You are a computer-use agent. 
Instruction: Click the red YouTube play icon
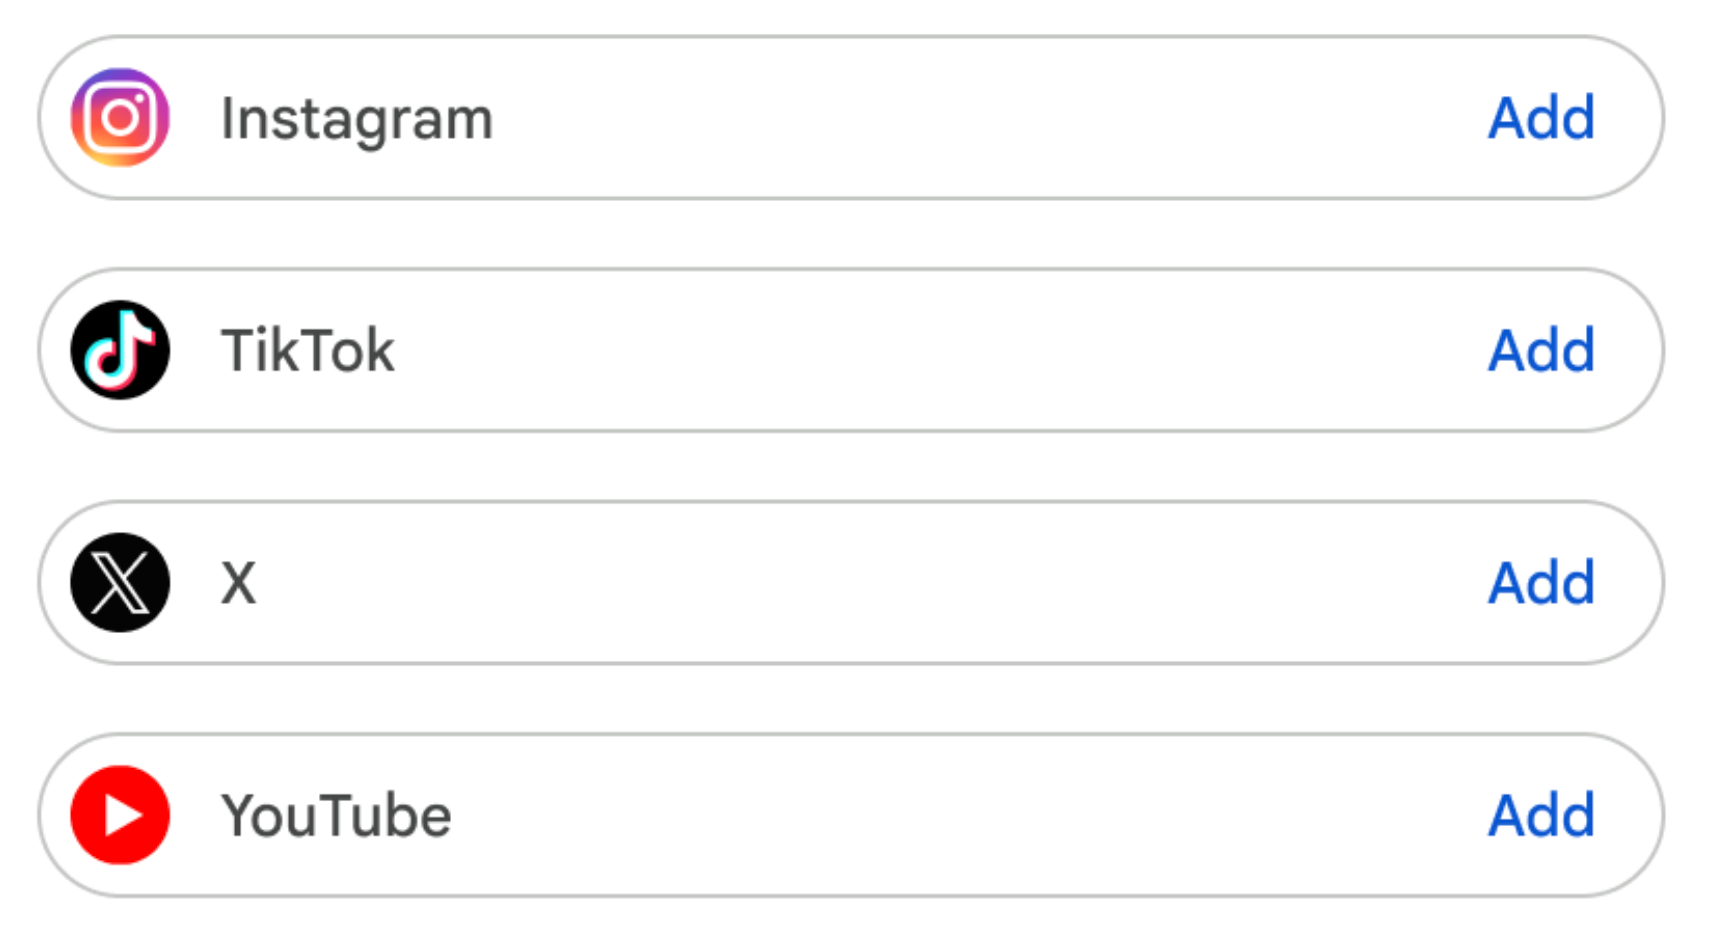120,815
